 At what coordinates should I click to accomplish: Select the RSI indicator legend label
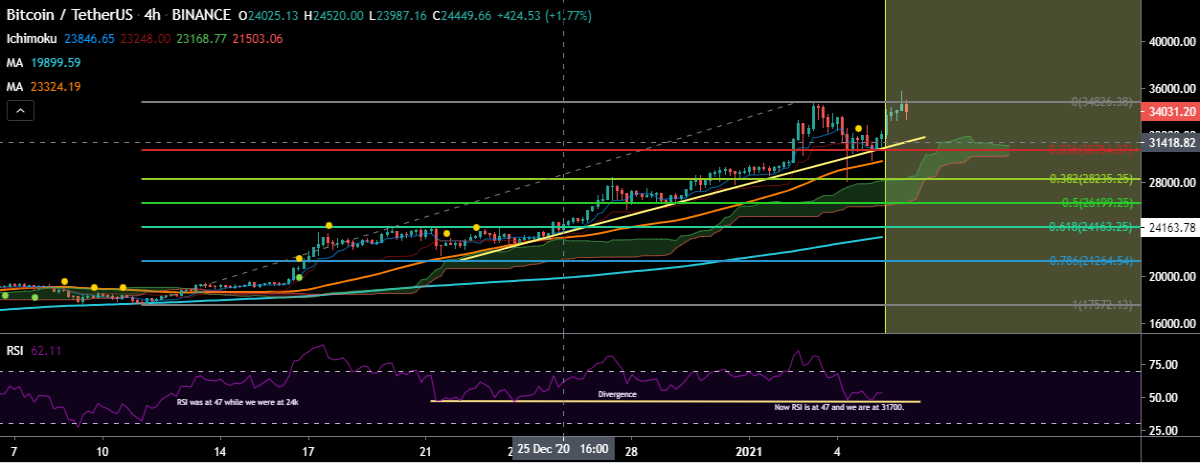pos(15,351)
